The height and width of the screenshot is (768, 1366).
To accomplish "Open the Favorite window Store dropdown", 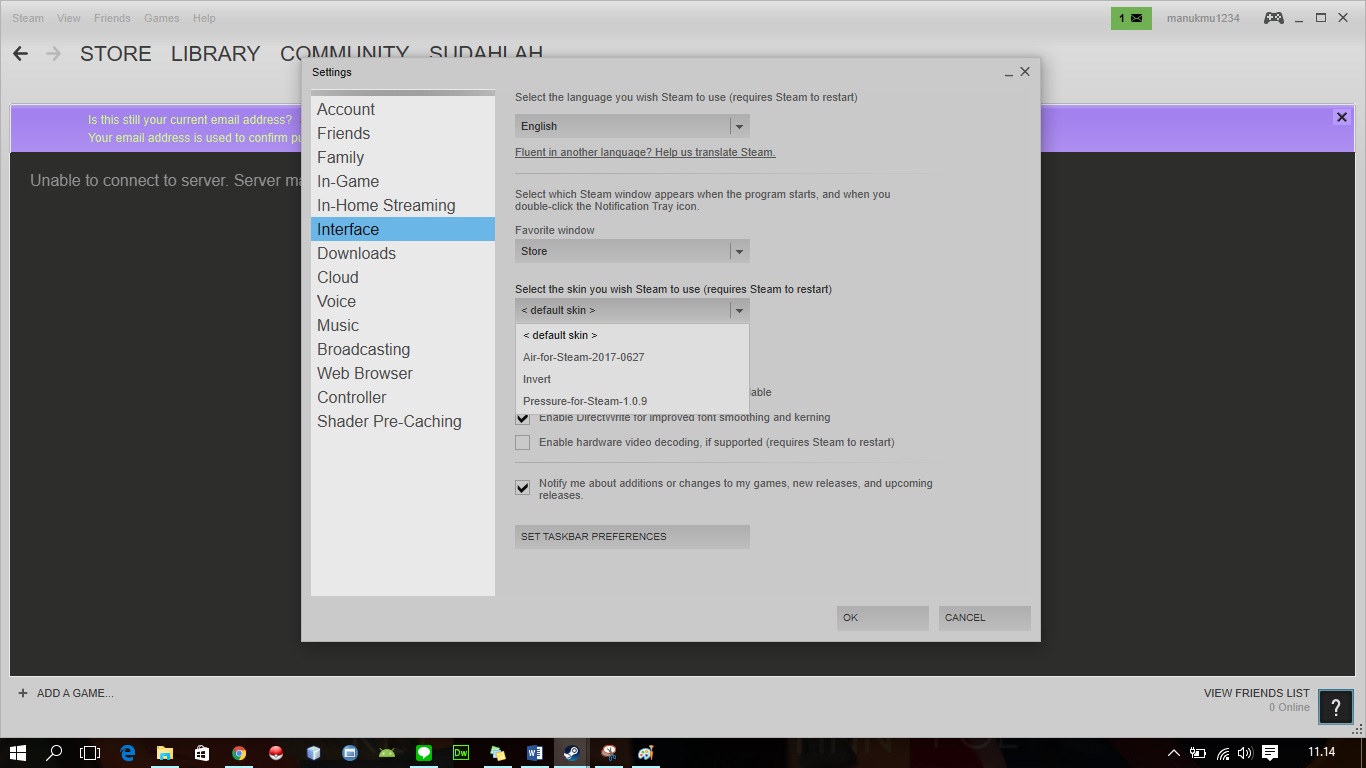I will 632,251.
